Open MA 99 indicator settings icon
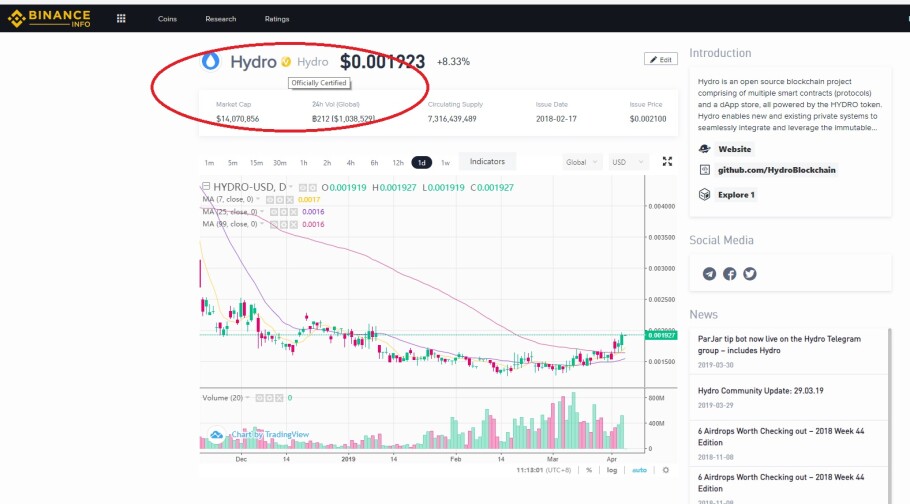The width and height of the screenshot is (910, 504). click(284, 224)
